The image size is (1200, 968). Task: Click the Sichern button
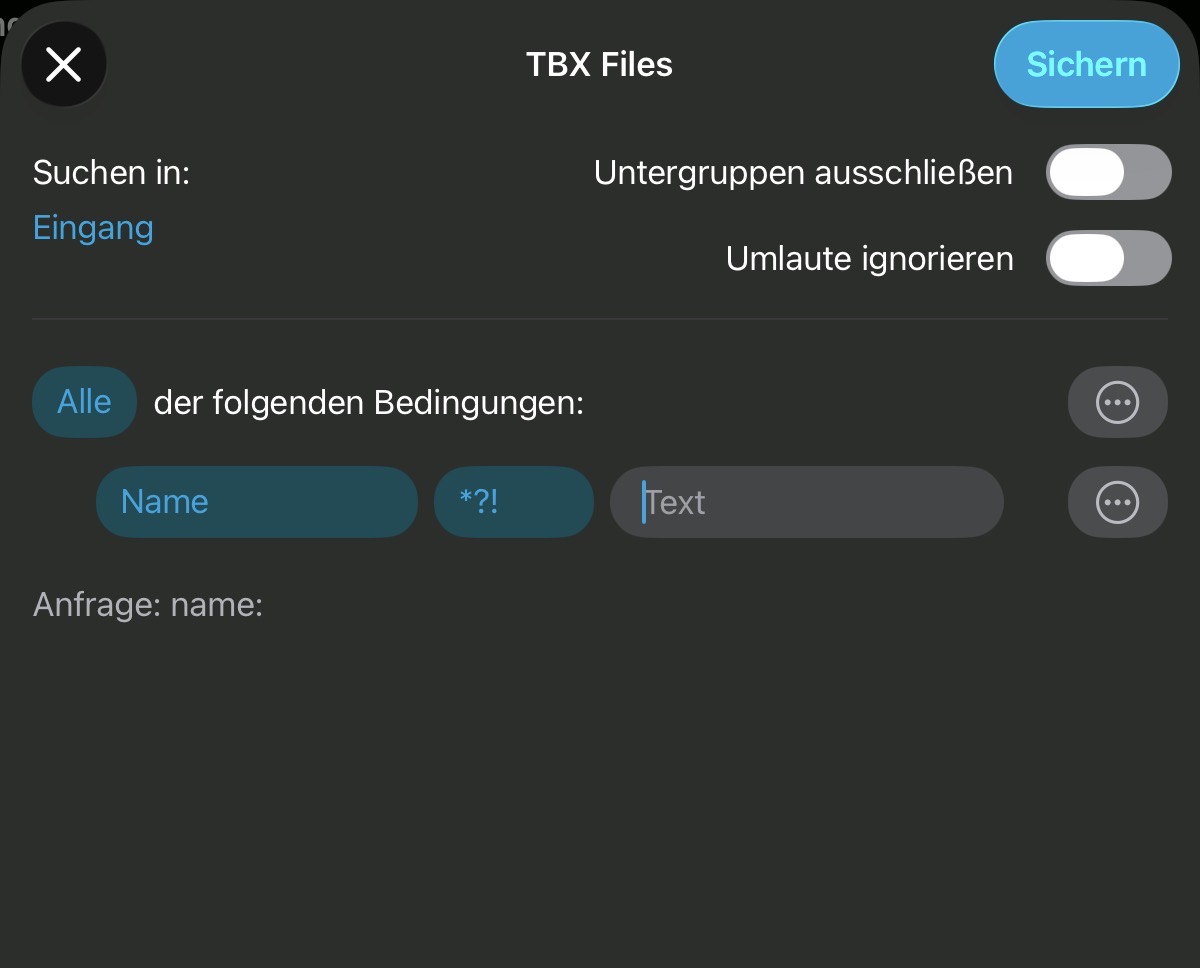click(1086, 65)
